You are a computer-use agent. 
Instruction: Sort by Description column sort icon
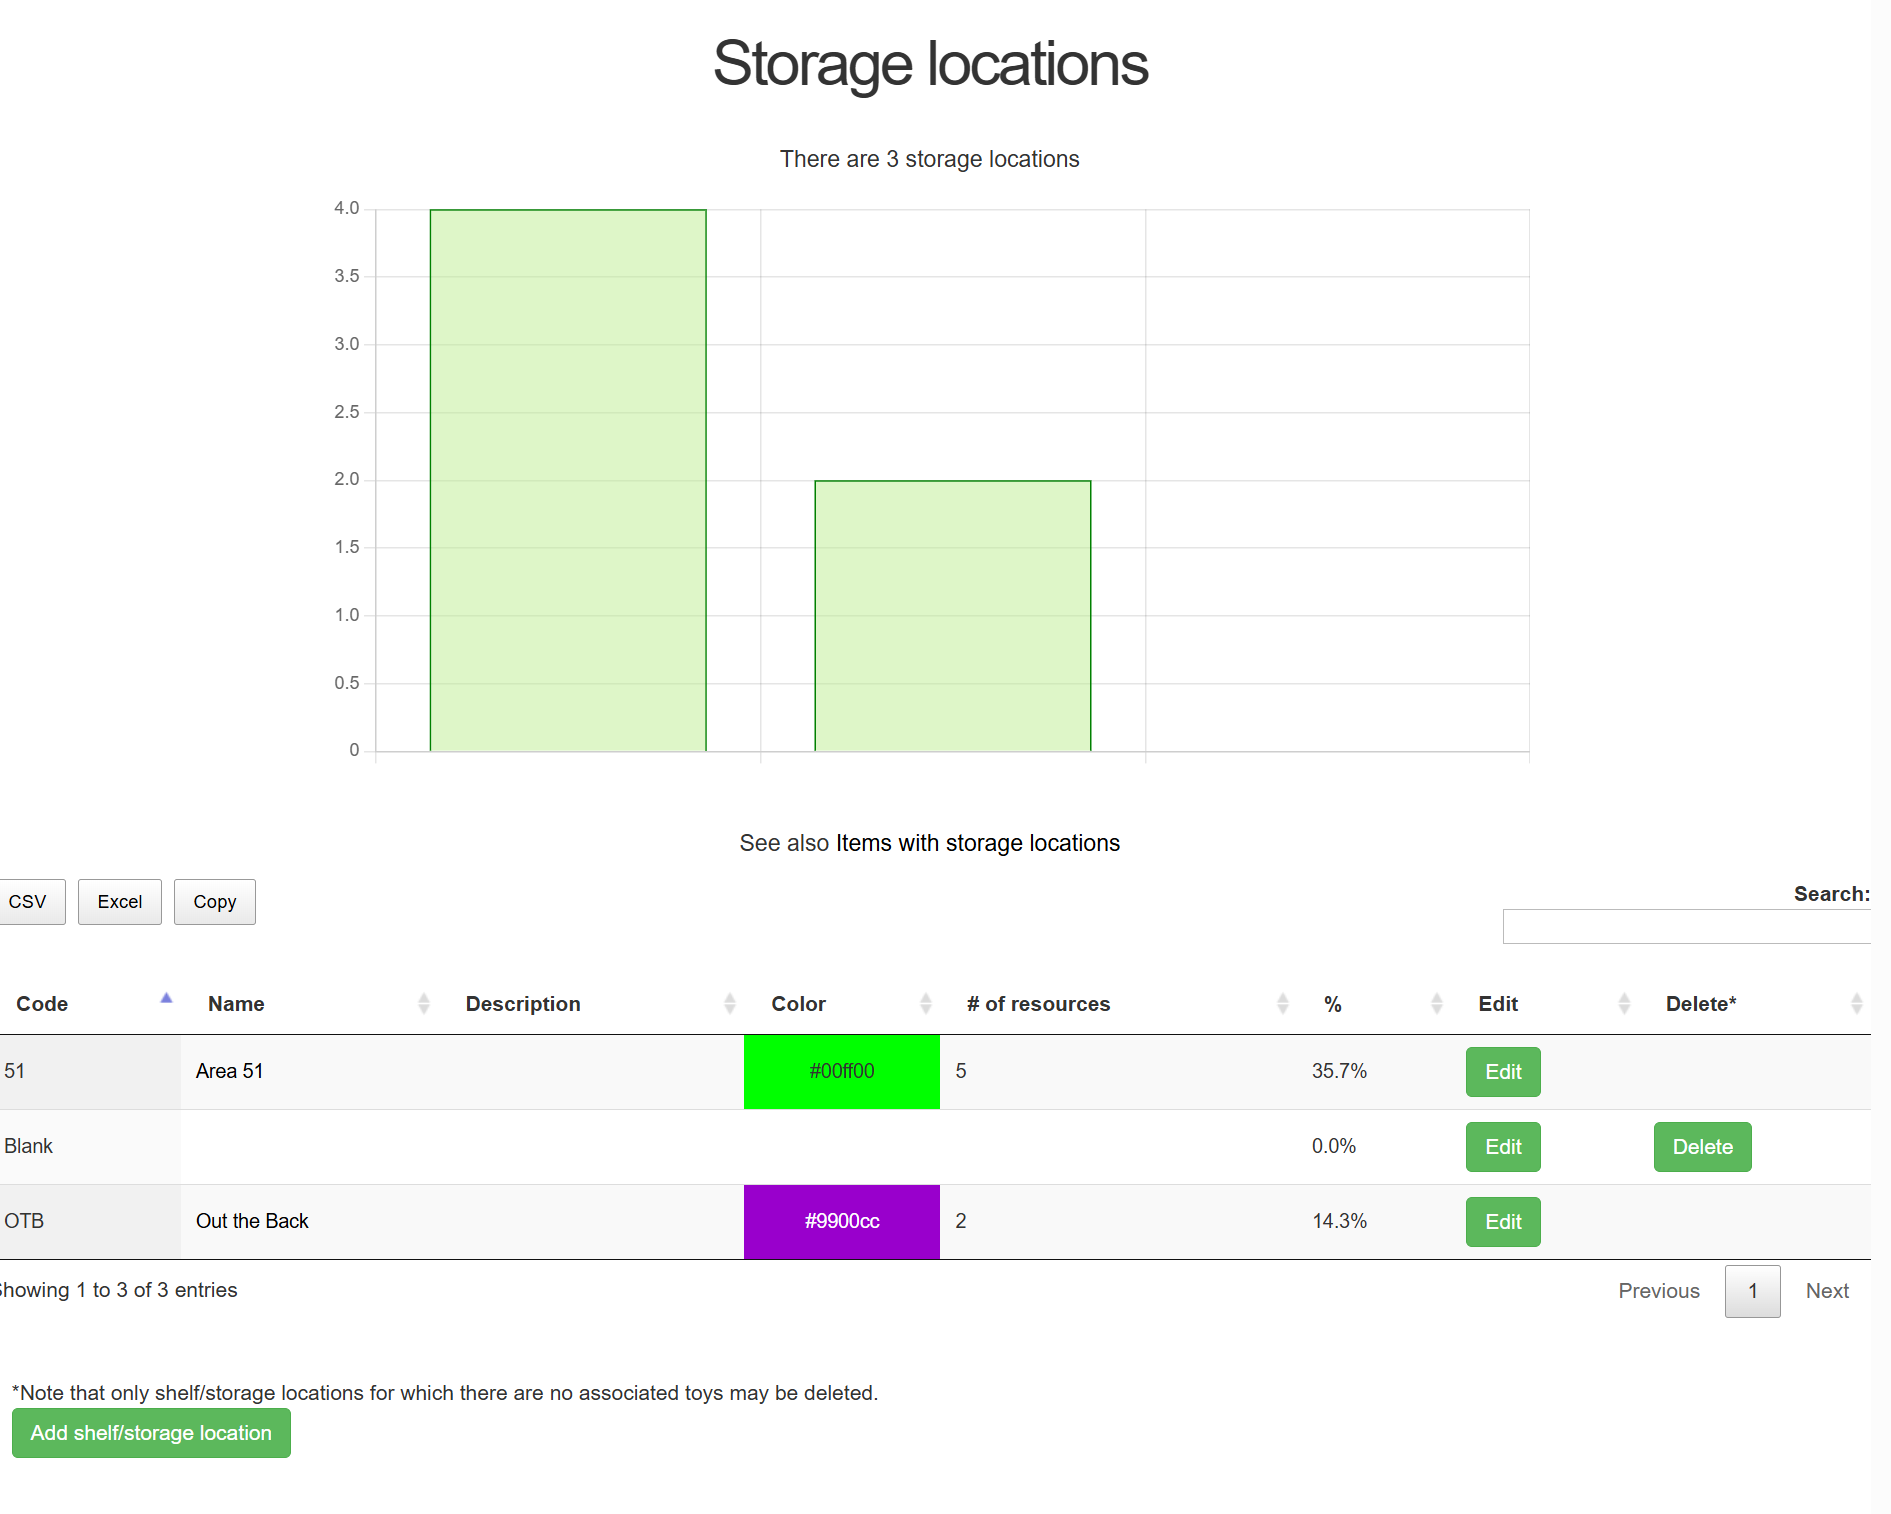[729, 1003]
